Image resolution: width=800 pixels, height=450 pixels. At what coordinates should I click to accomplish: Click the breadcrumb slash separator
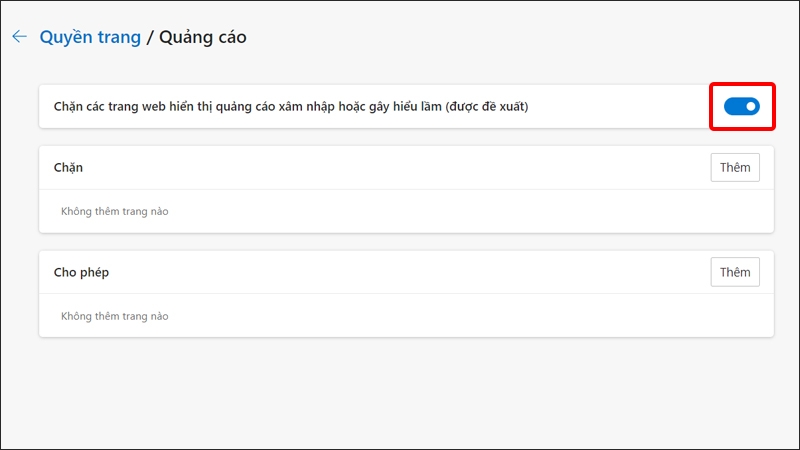pyautogui.click(x=151, y=37)
